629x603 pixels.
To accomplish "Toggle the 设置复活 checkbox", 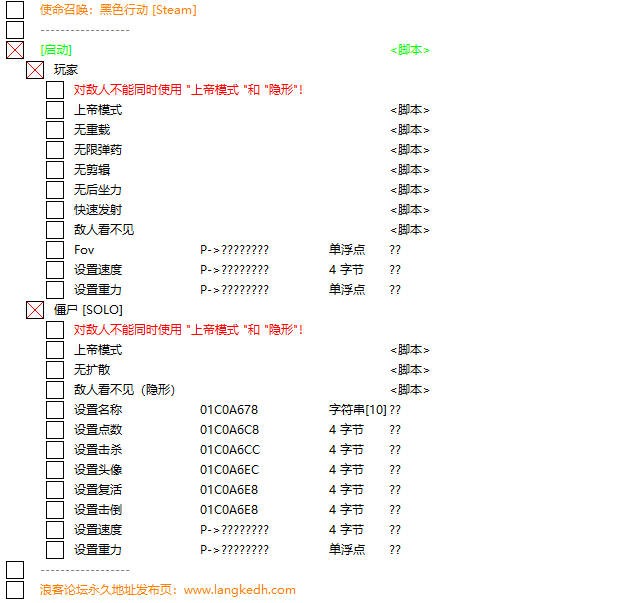I will (x=55, y=490).
